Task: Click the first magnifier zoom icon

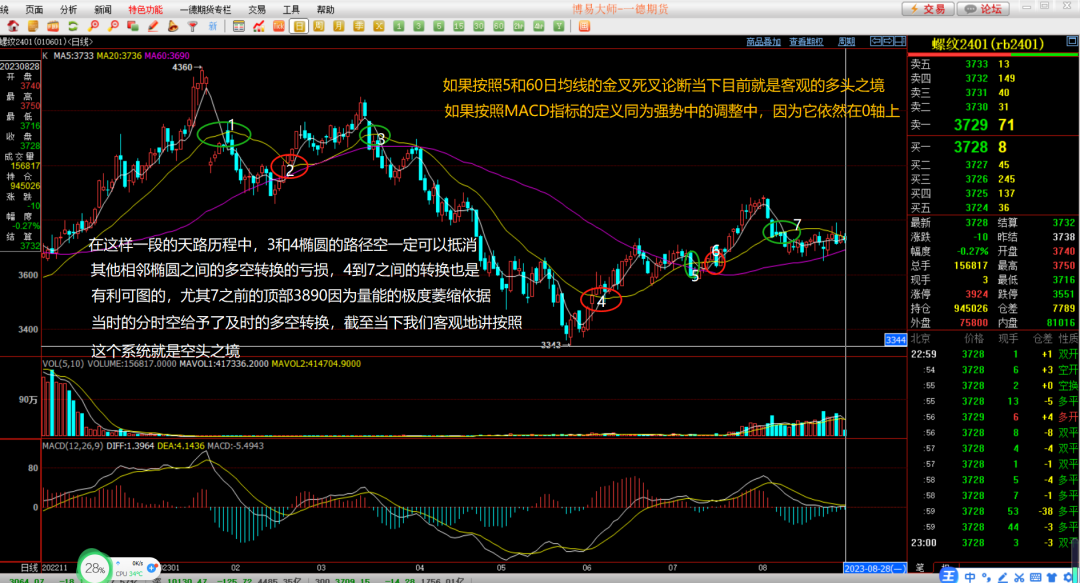Action: 93,26
